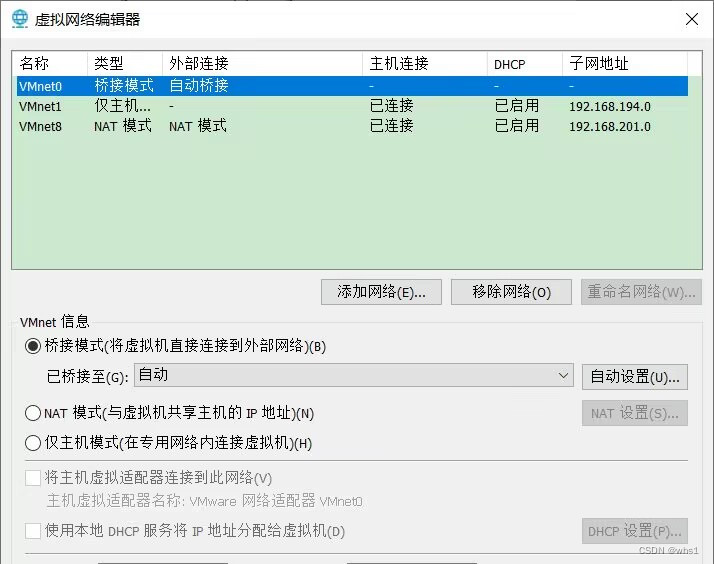
Task: Click subnet address 192.168.194.0
Action: coord(610,107)
